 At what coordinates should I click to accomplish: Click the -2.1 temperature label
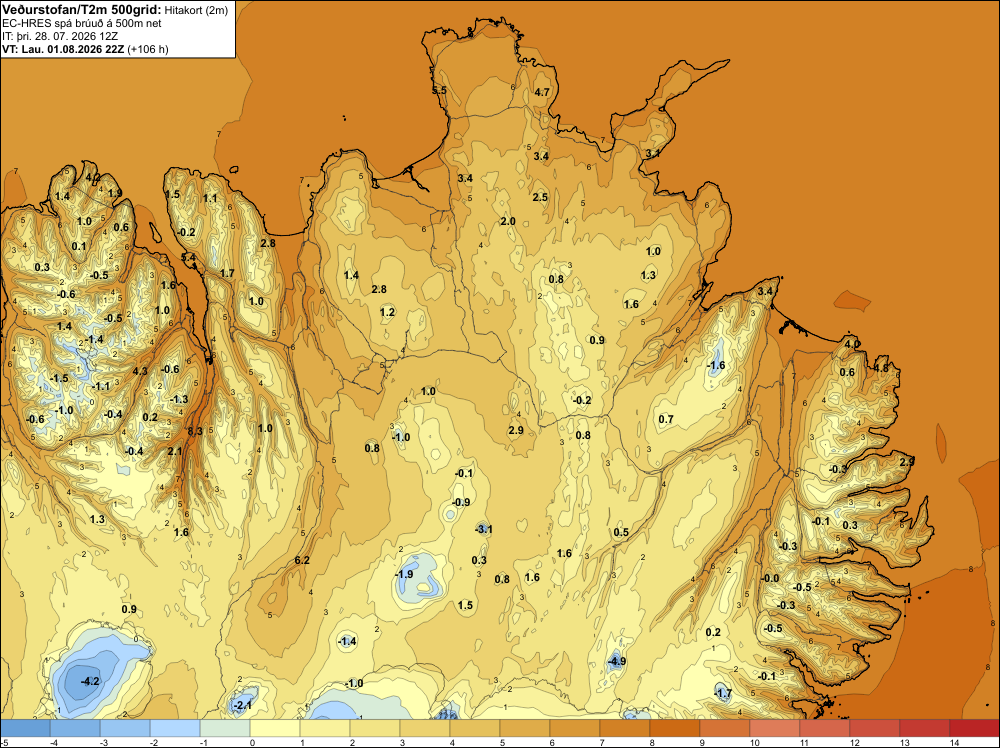tap(242, 705)
